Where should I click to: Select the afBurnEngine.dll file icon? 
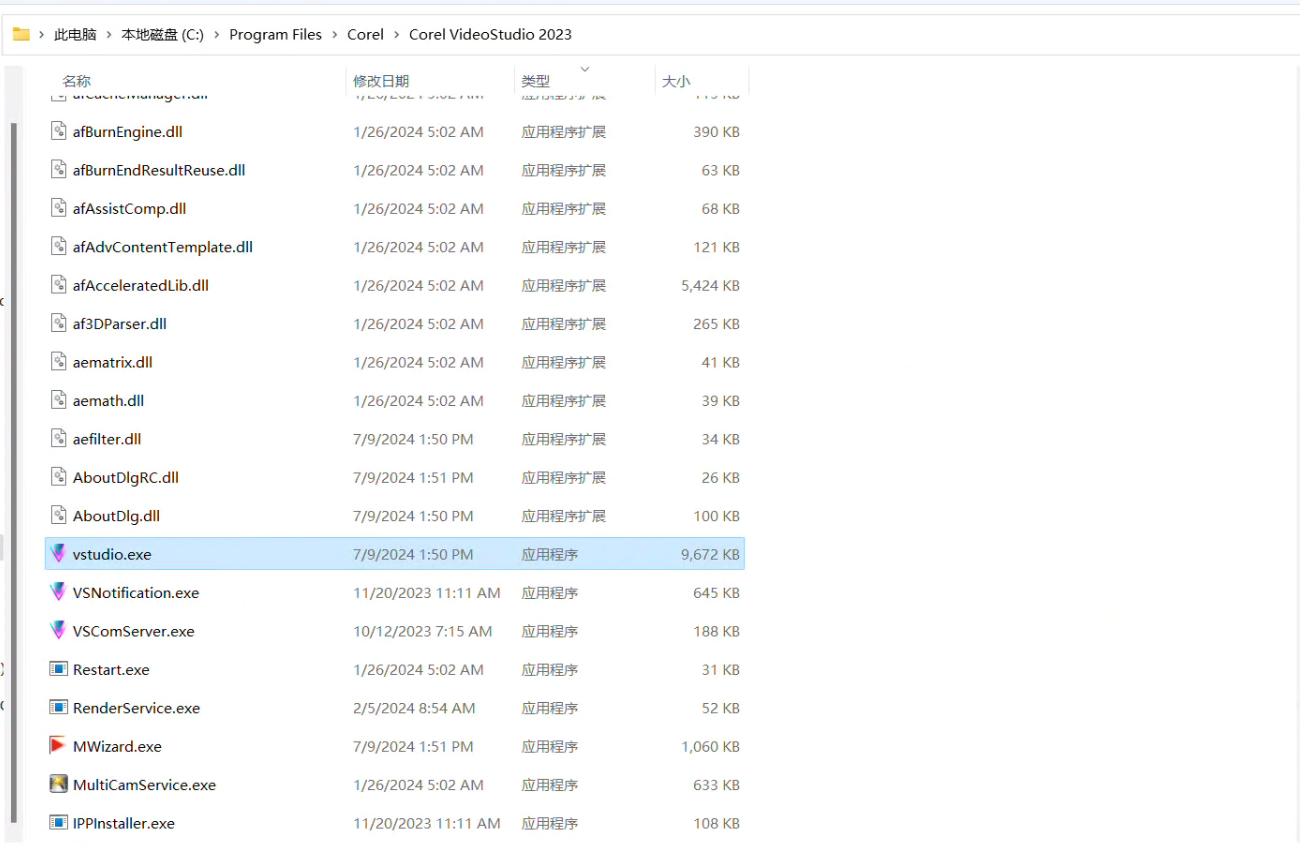coord(59,131)
